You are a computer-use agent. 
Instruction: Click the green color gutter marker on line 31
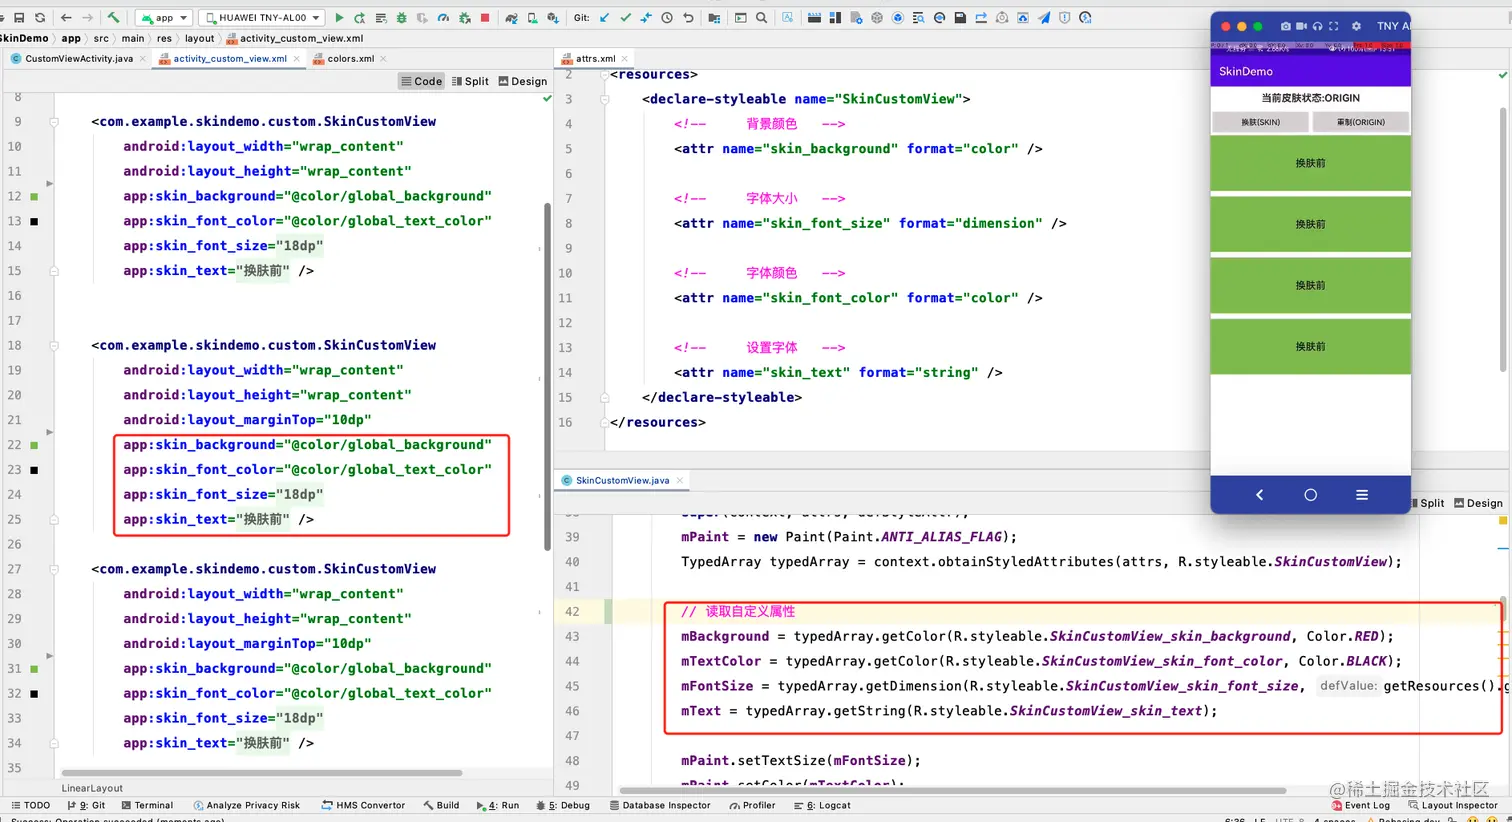click(x=34, y=669)
